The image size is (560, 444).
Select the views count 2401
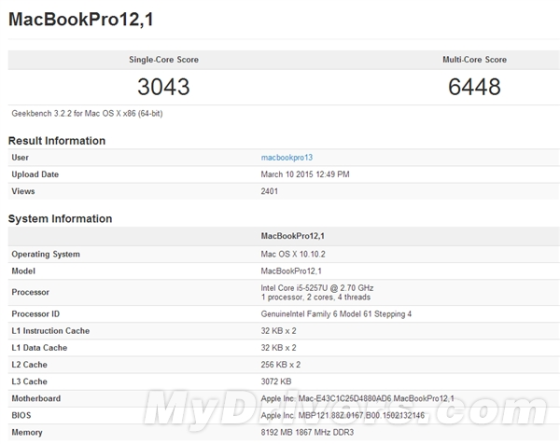269,191
